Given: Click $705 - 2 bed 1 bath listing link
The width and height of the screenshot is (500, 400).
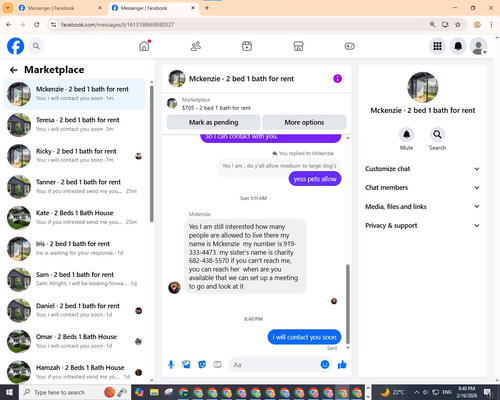Looking at the screenshot, I should [x=216, y=108].
